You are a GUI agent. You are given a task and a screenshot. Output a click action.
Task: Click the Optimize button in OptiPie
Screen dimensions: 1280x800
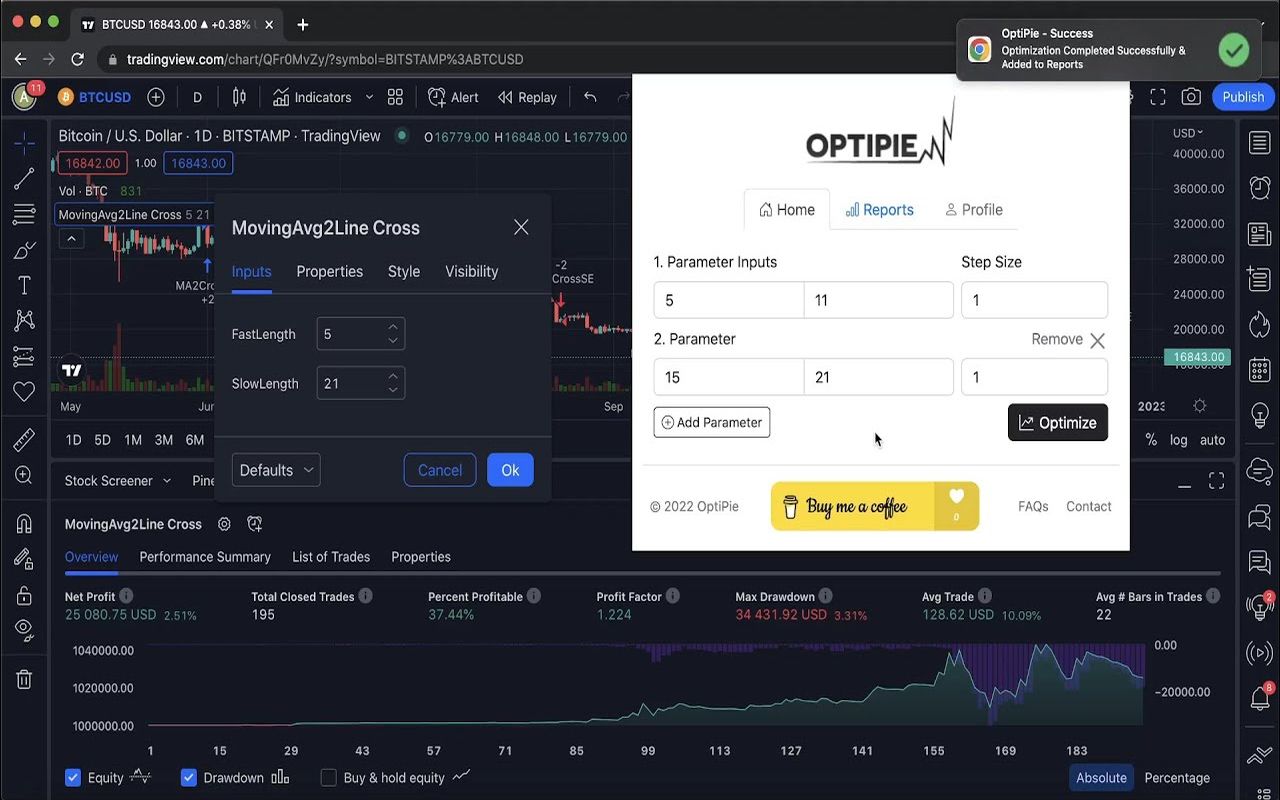pos(1057,422)
